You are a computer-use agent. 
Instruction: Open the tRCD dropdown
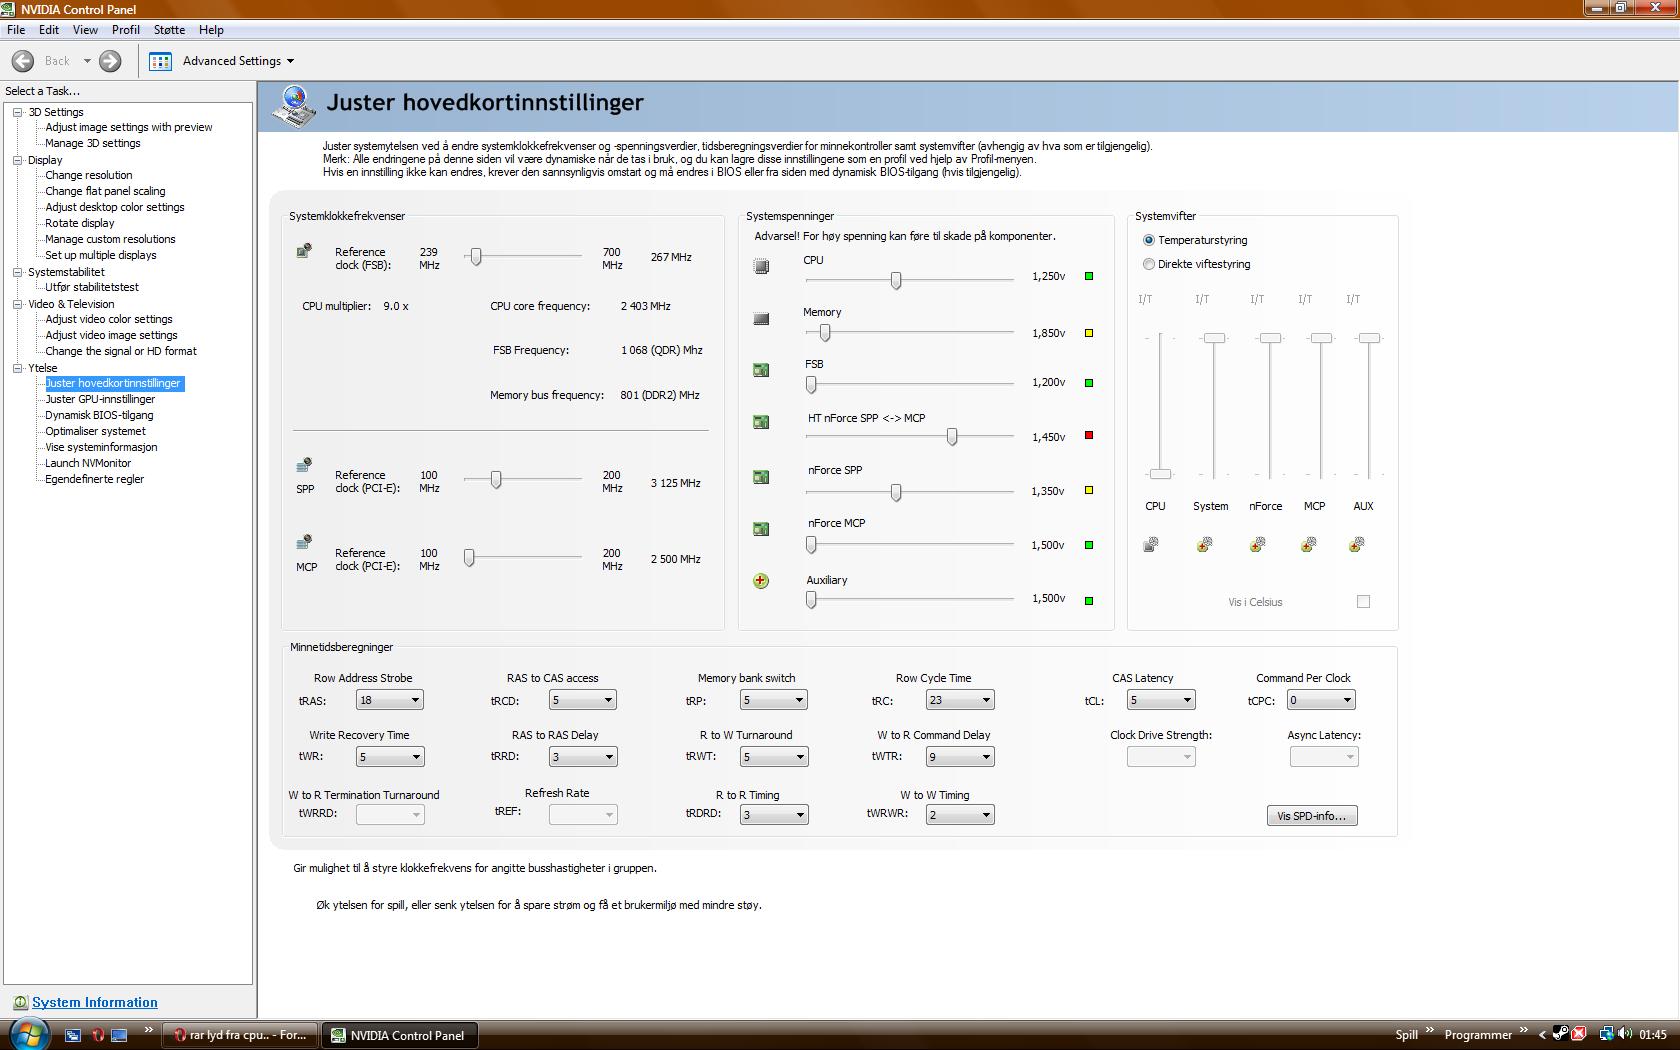[x=583, y=700]
